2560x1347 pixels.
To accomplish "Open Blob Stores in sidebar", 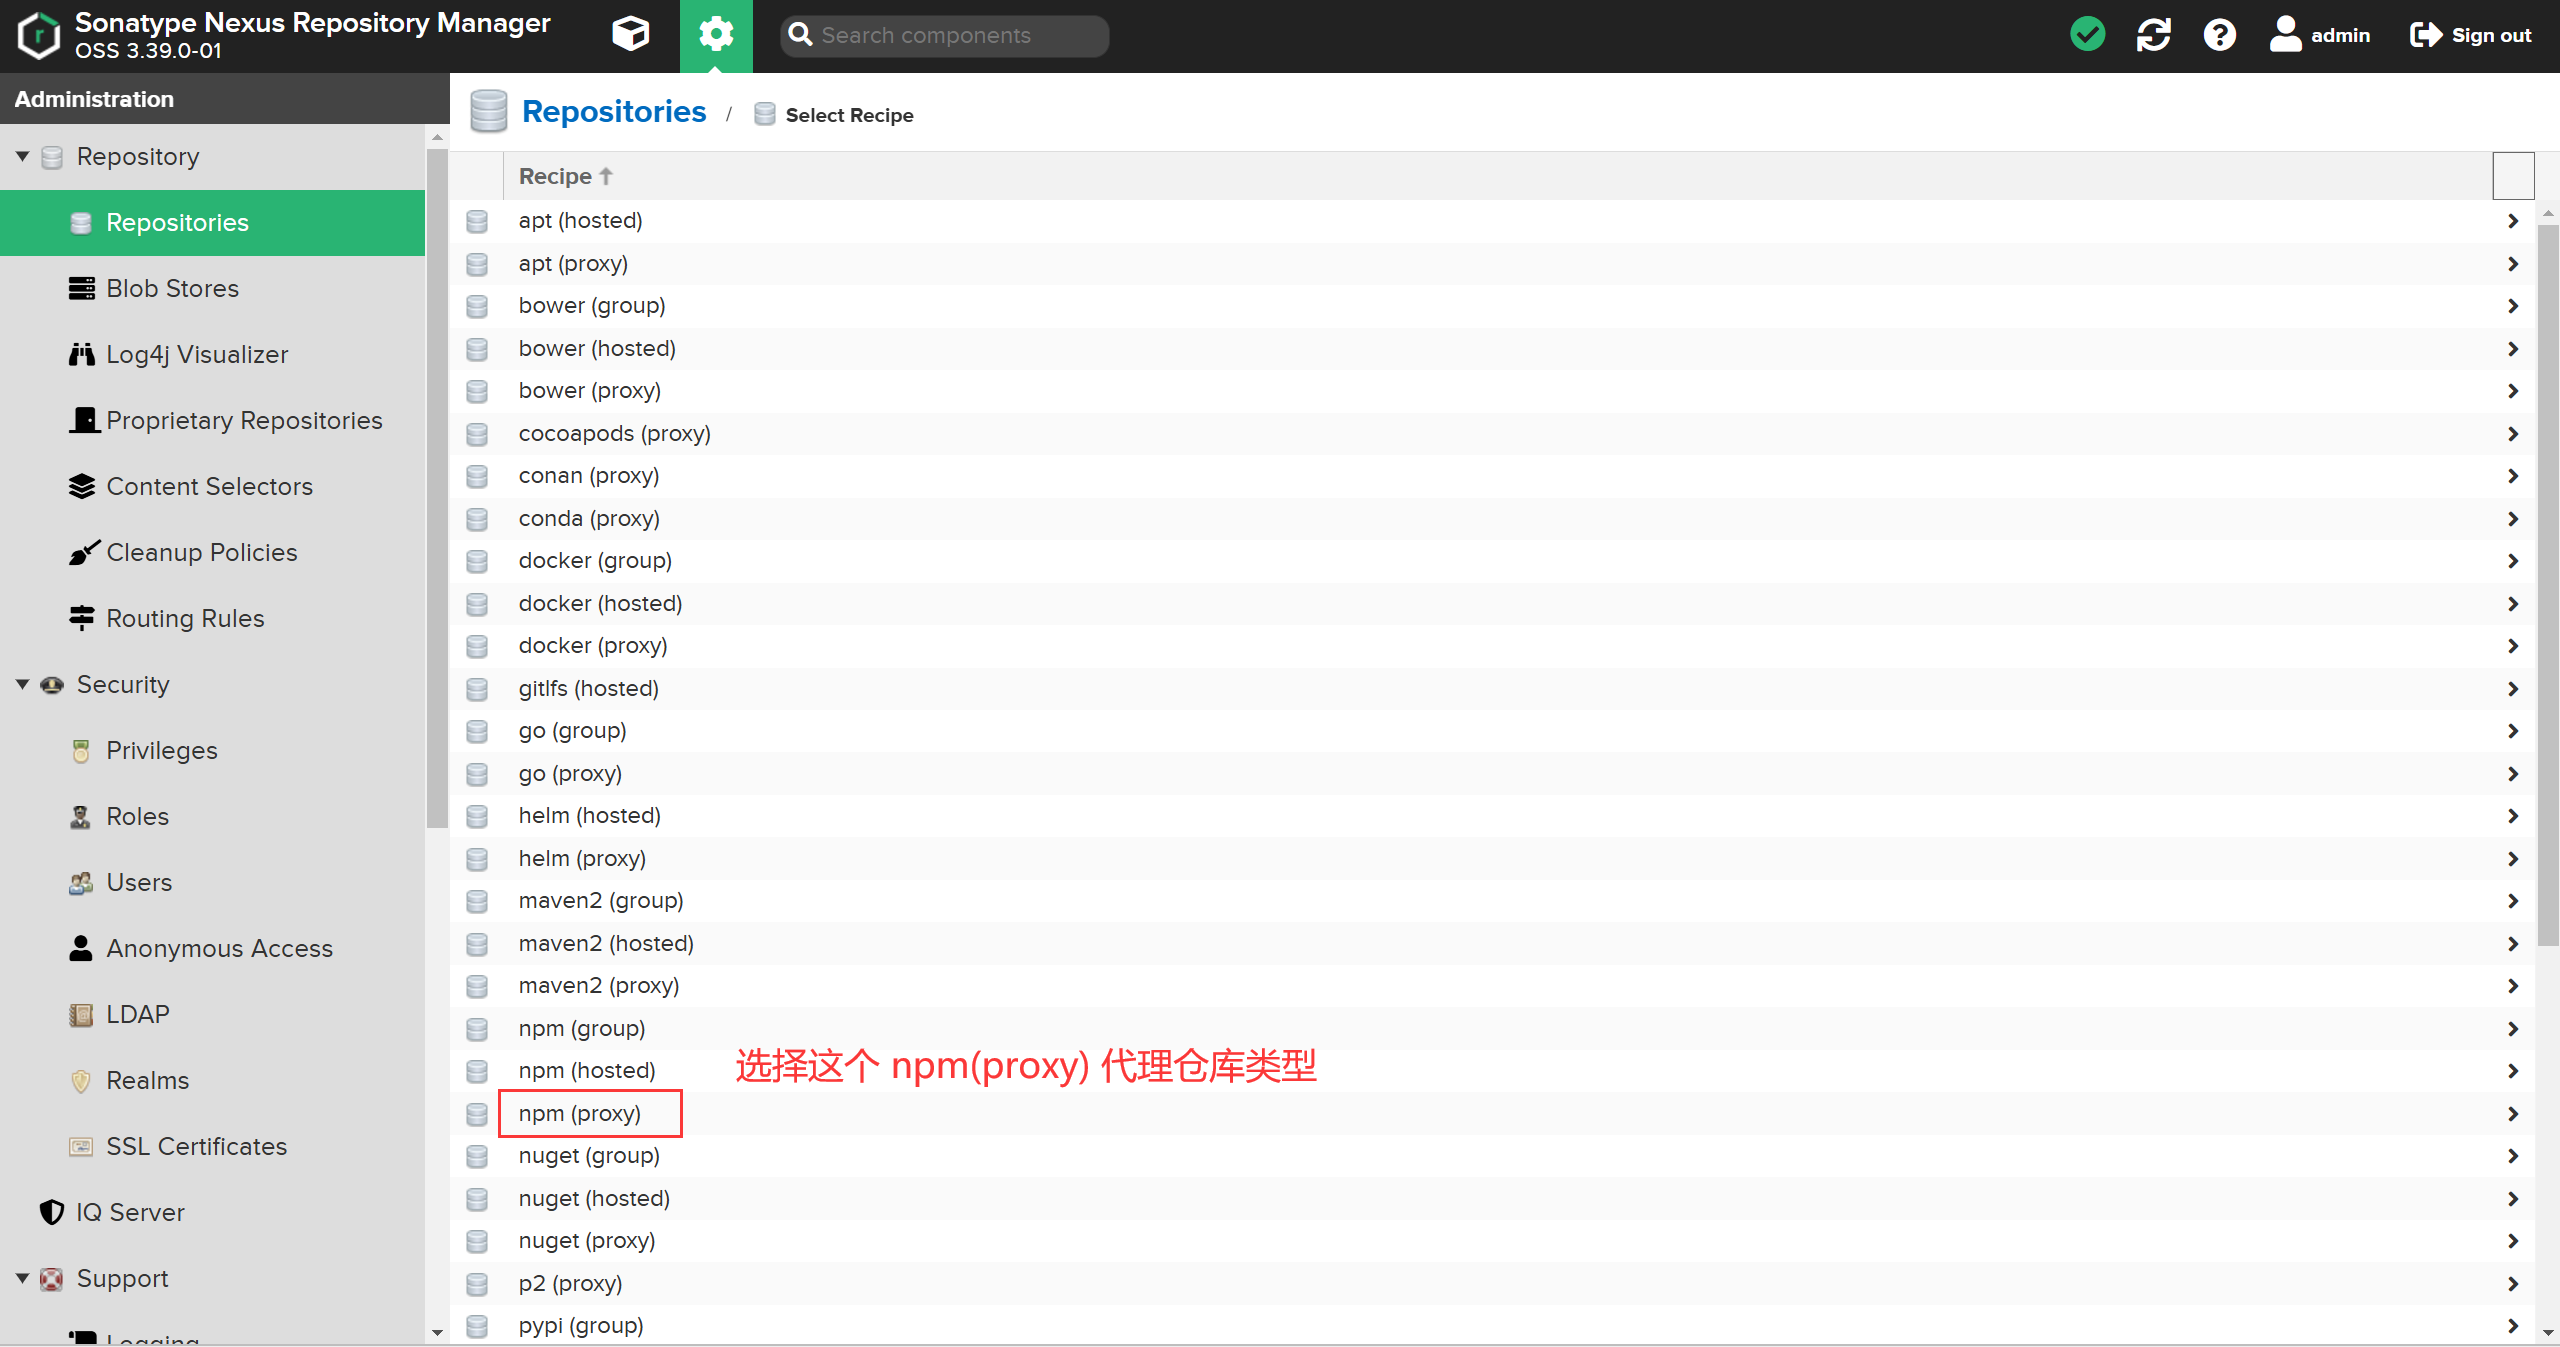I will [172, 289].
